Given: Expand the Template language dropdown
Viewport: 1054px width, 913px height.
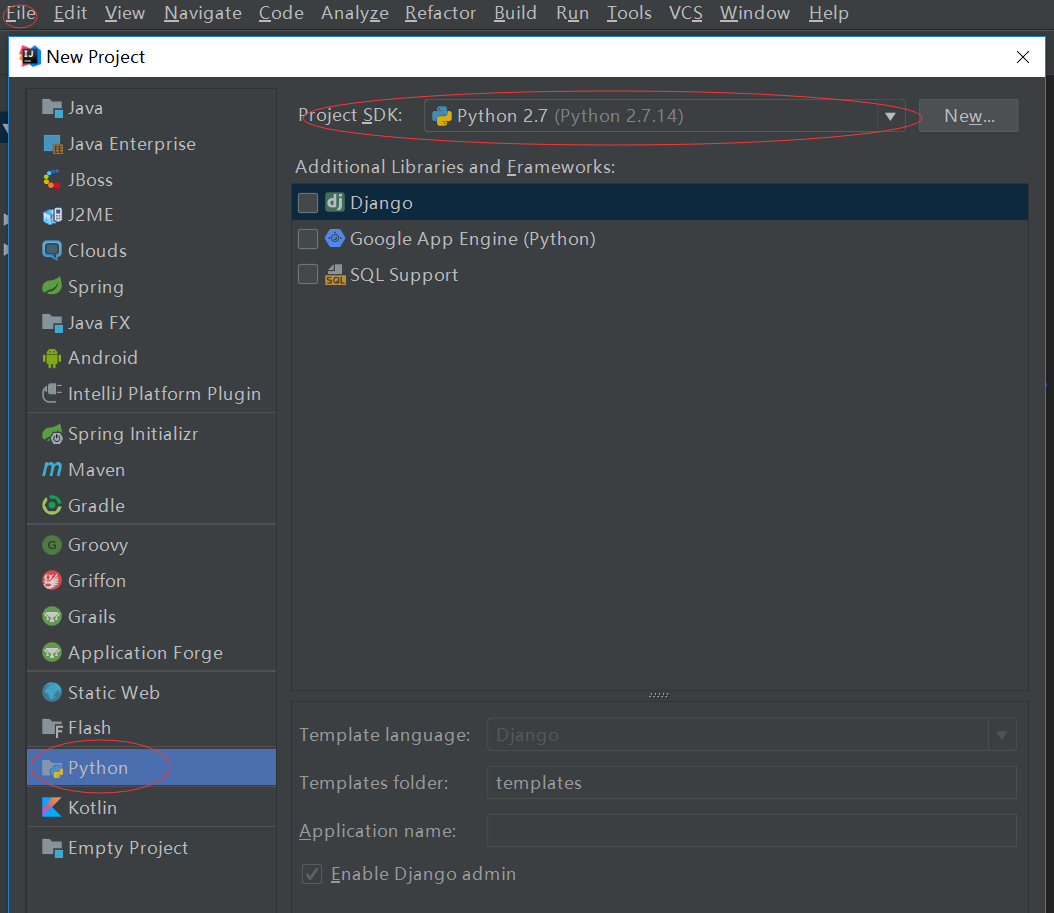Looking at the screenshot, I should (1002, 735).
